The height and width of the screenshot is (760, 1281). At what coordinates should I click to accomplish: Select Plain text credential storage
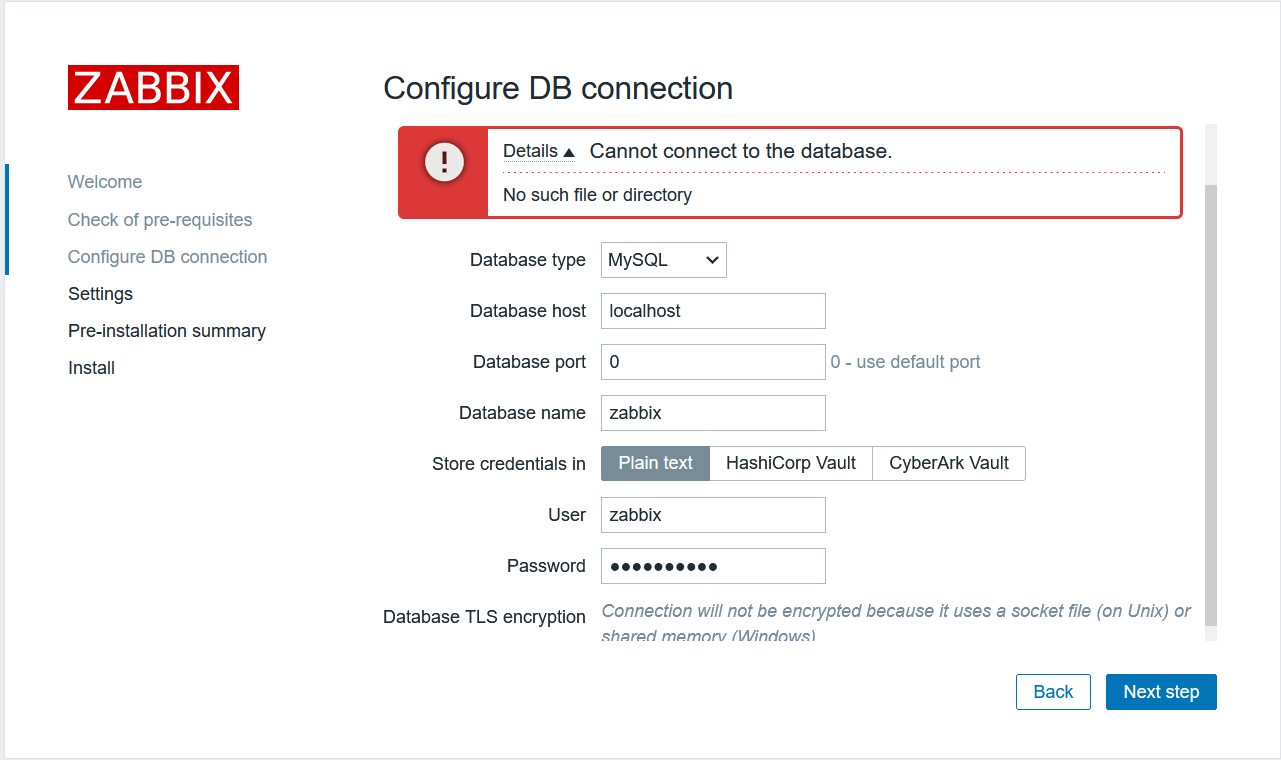[x=655, y=463]
